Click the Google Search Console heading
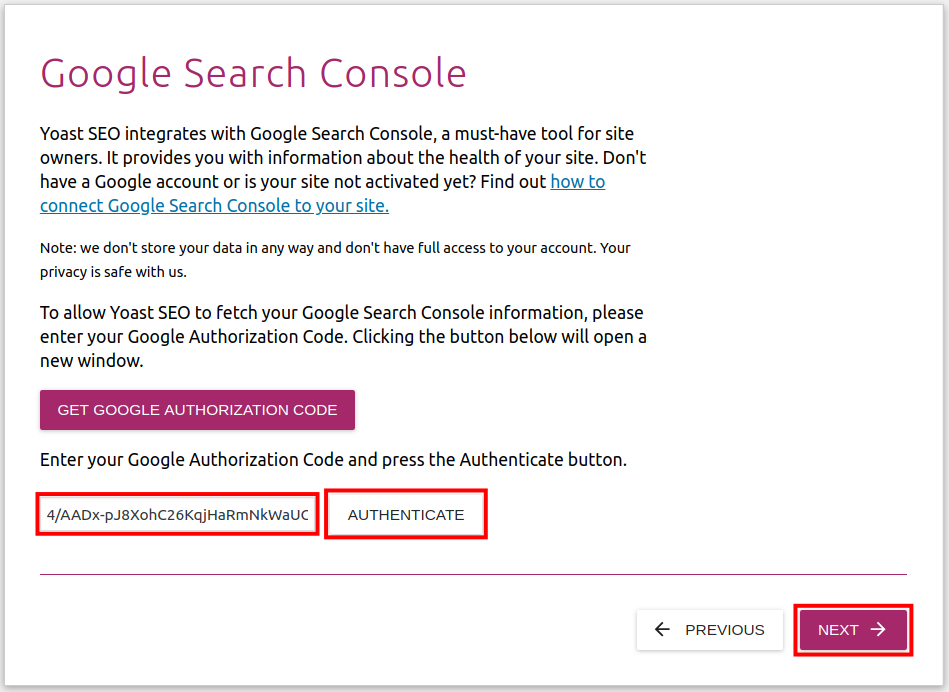The image size is (949, 692). 253,73
